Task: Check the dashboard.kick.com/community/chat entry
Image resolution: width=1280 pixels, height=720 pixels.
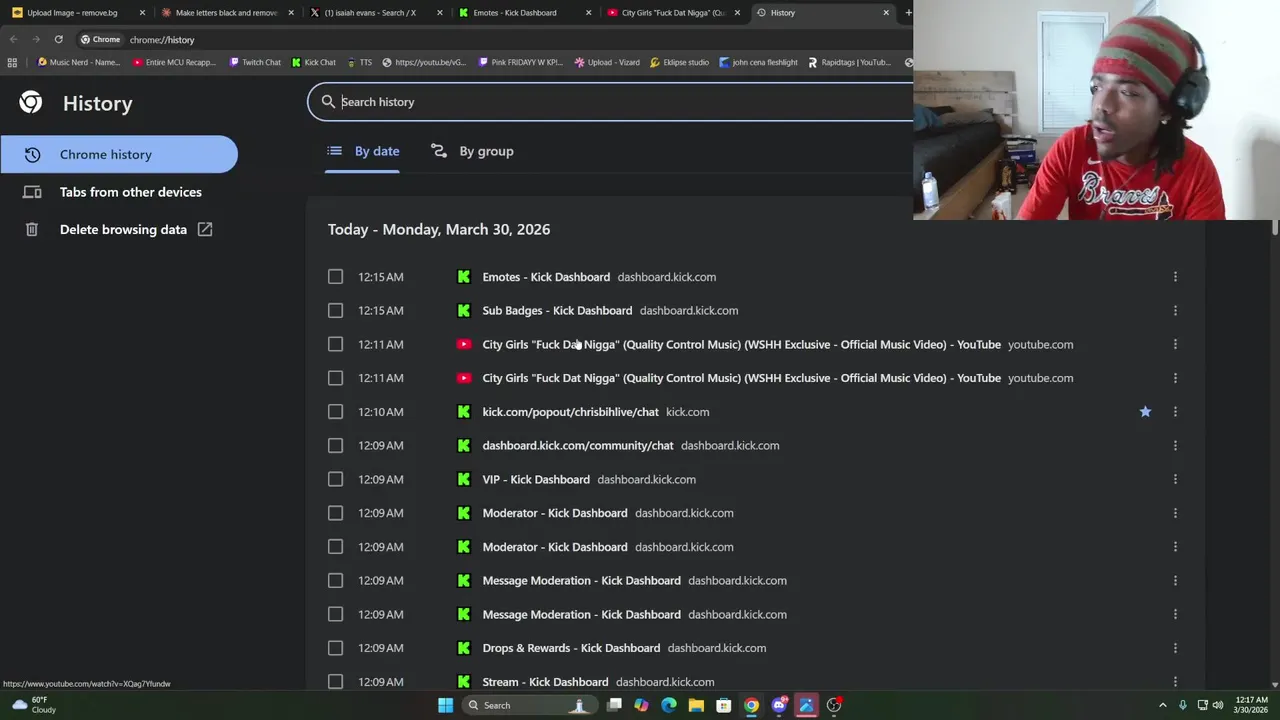Action: (335, 445)
